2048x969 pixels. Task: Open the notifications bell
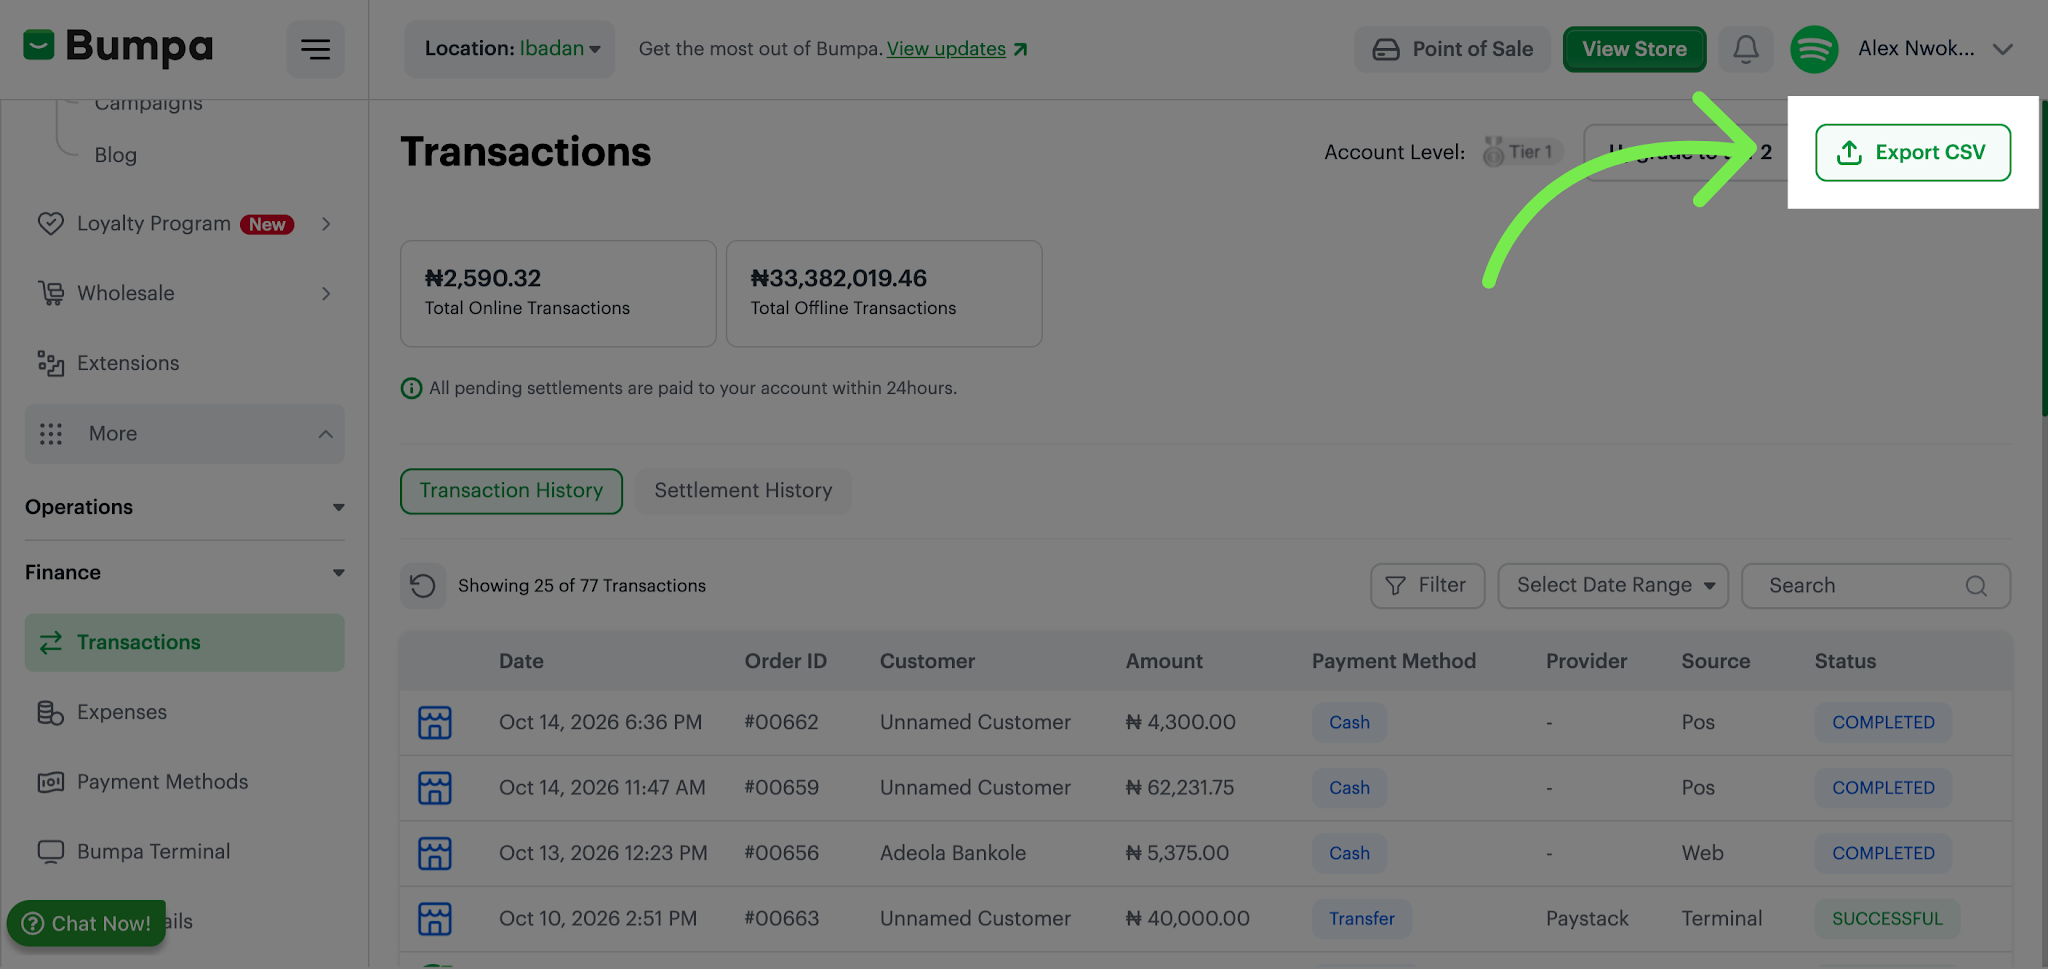[1746, 49]
